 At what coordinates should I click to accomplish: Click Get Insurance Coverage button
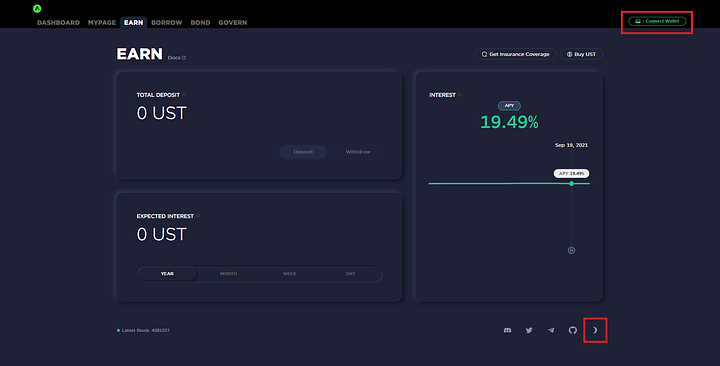[x=515, y=54]
